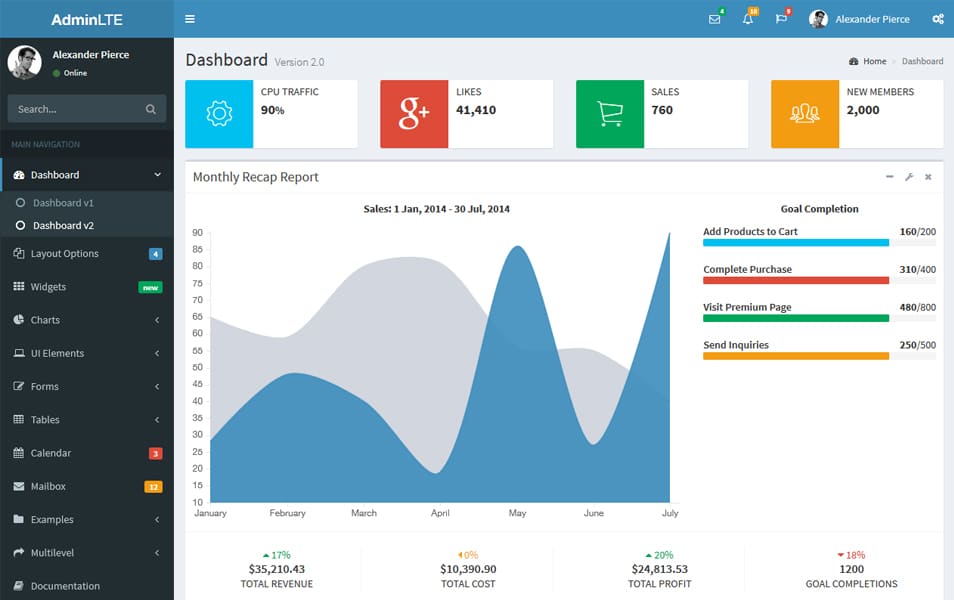Open the wrench settings on Monthly Recap Report
The width and height of the screenshot is (954, 600).
pos(909,176)
